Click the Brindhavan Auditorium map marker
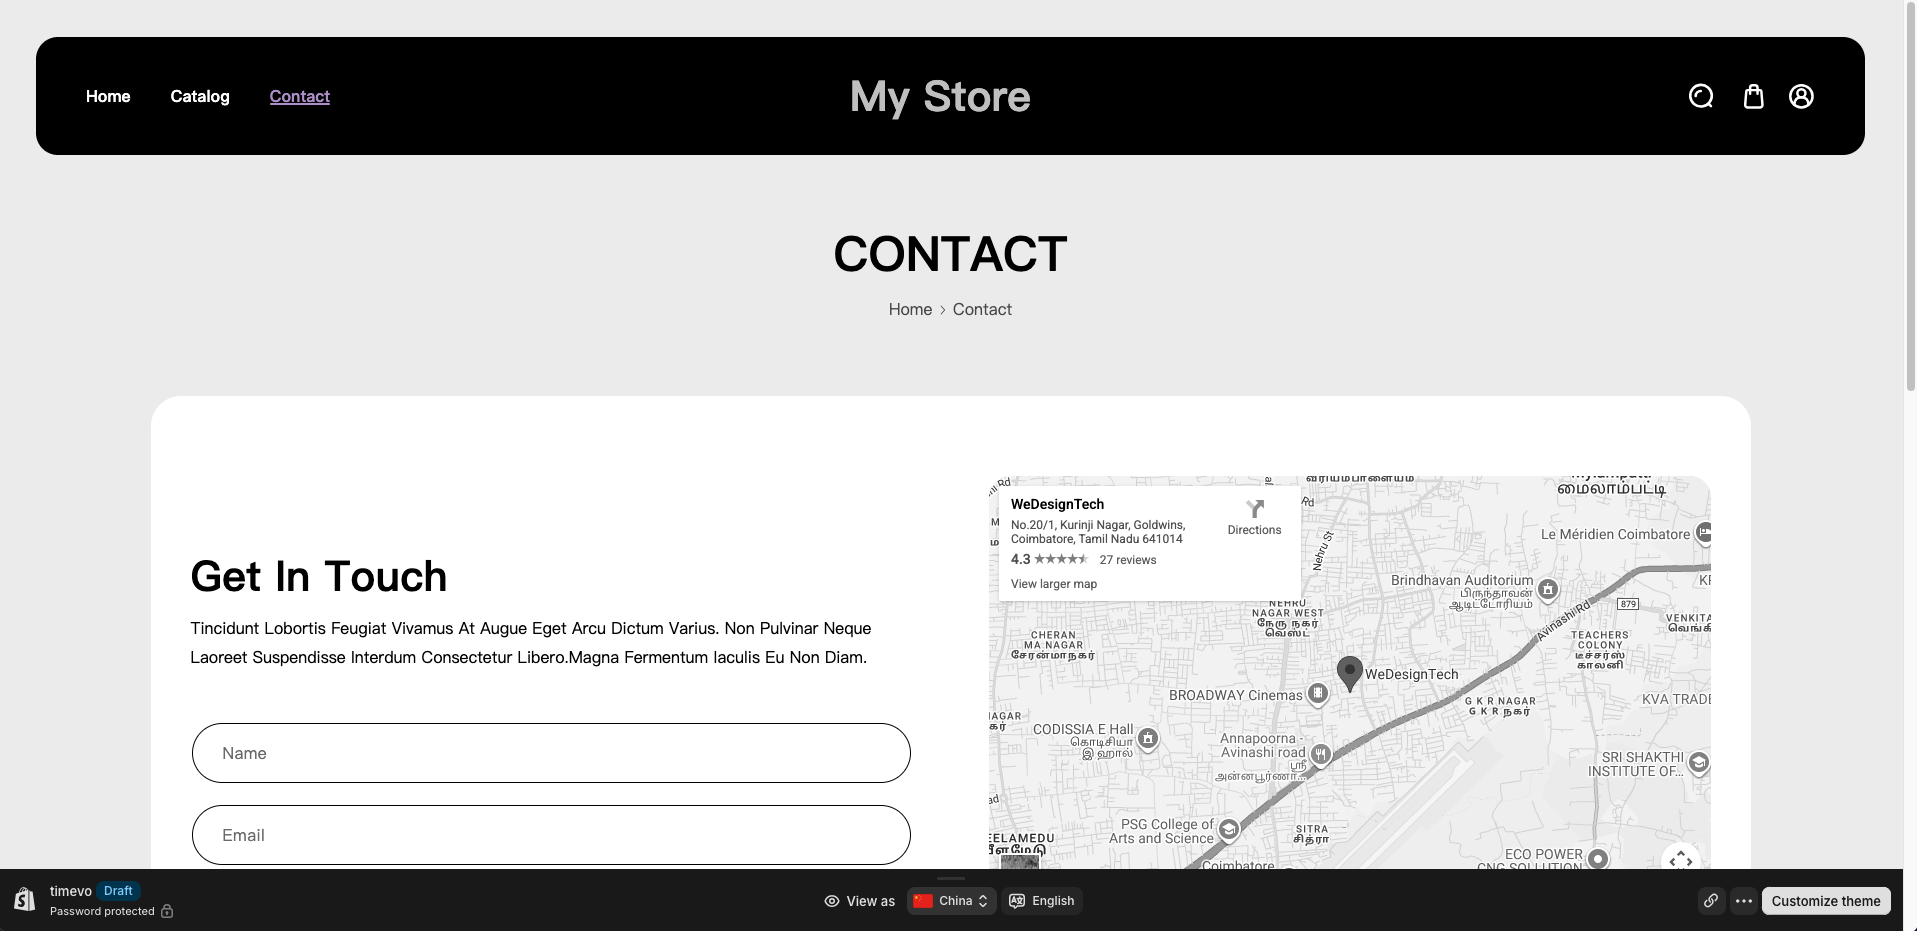1917x931 pixels. coord(1548,589)
